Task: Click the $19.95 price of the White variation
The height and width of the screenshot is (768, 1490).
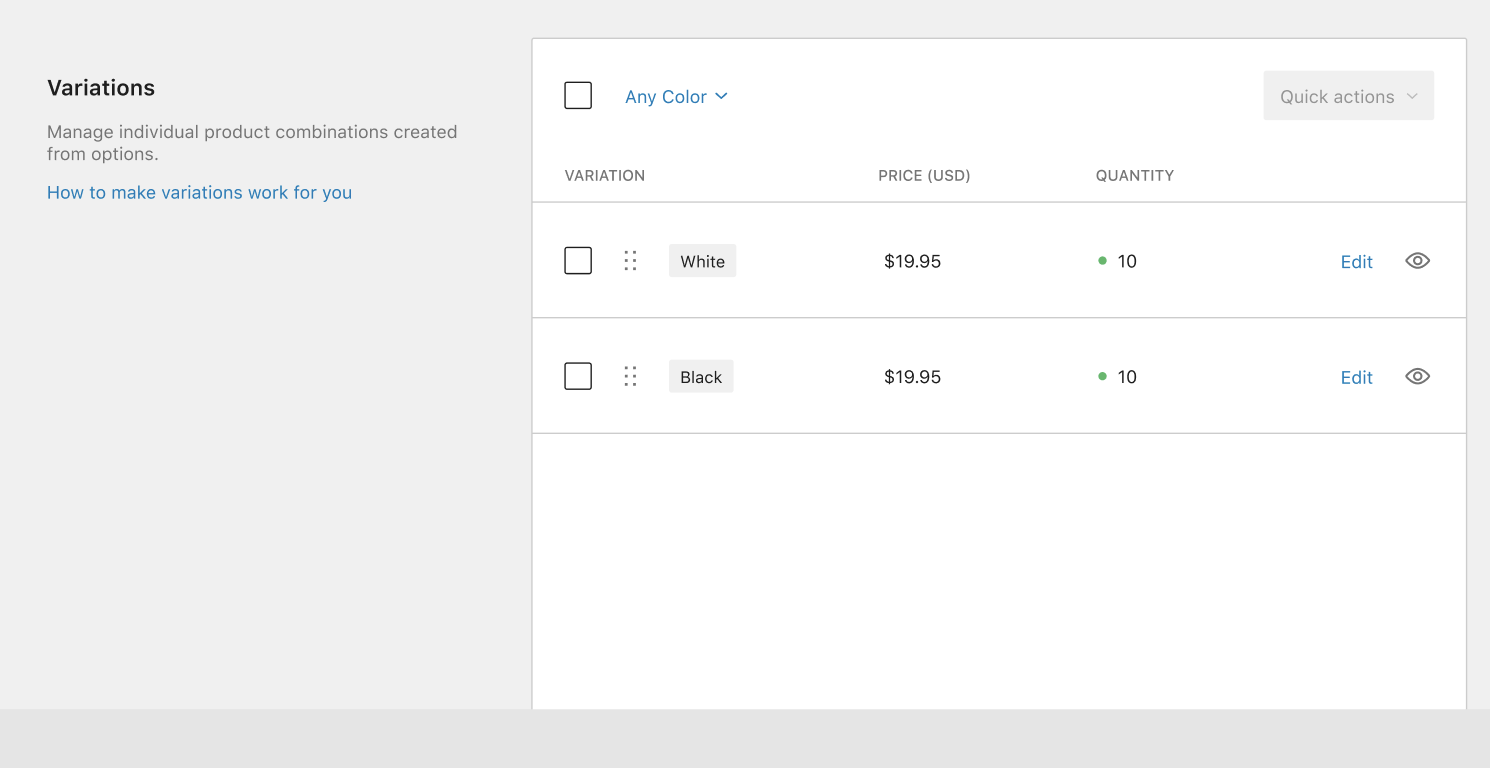Action: [912, 261]
